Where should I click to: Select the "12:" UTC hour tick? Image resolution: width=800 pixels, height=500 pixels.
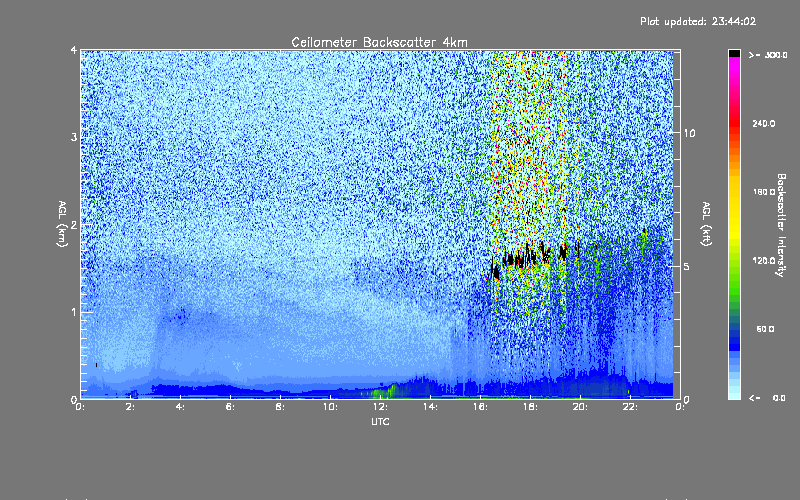381,407
